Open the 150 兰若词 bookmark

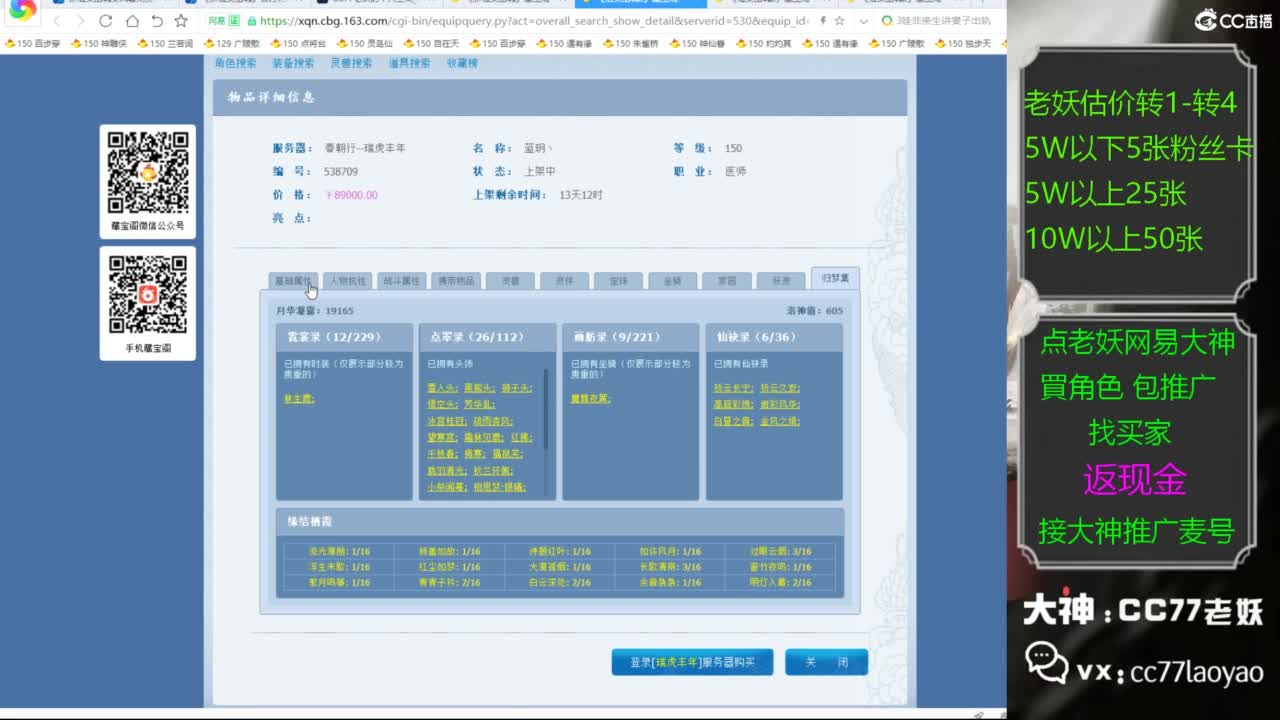(x=165, y=44)
